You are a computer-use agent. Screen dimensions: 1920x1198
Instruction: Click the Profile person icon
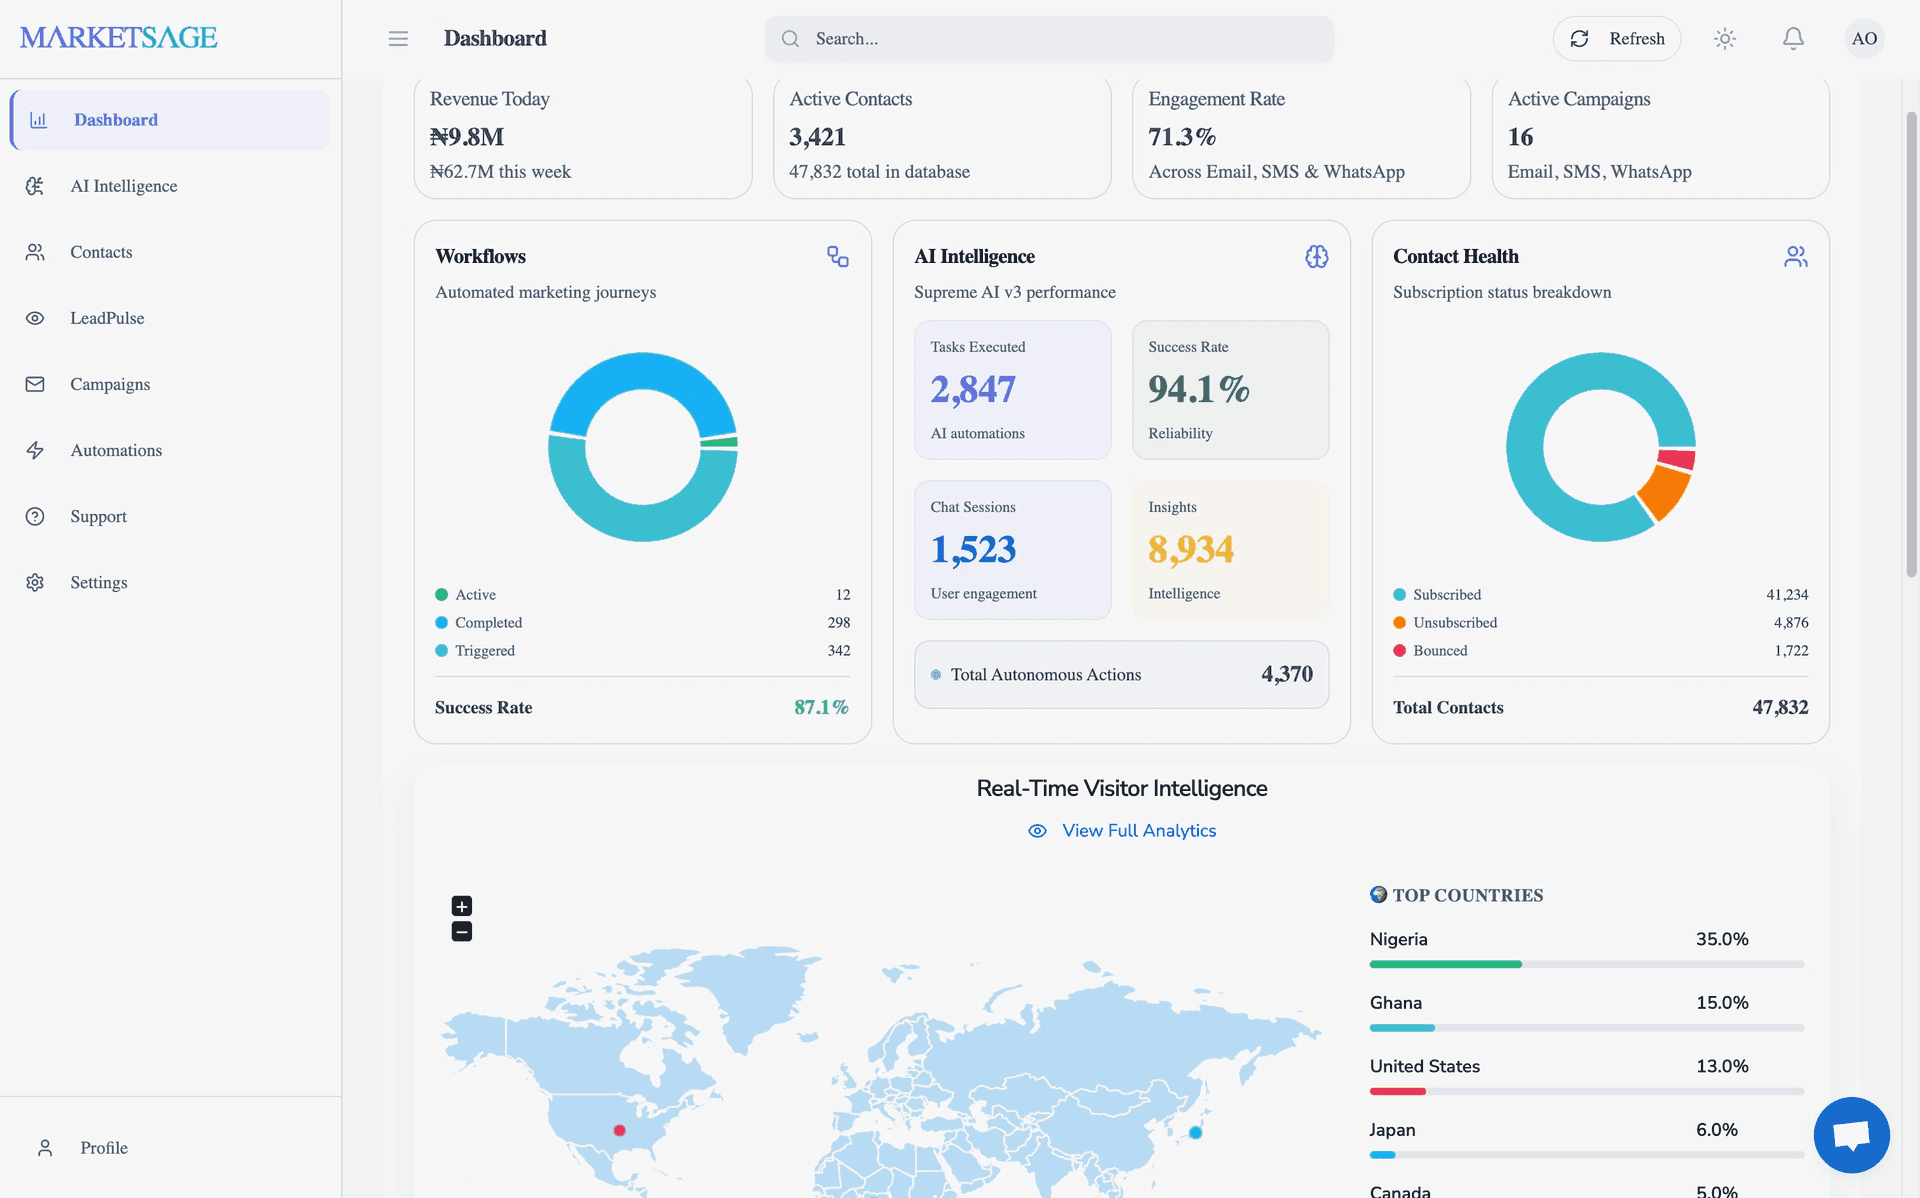(45, 1148)
